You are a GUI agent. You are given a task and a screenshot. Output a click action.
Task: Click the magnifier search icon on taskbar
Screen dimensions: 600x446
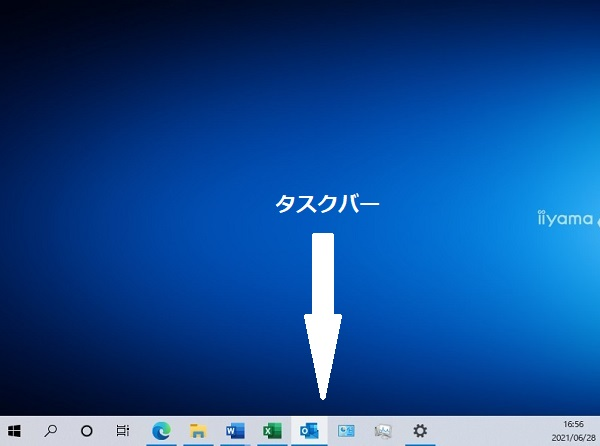click(x=51, y=431)
